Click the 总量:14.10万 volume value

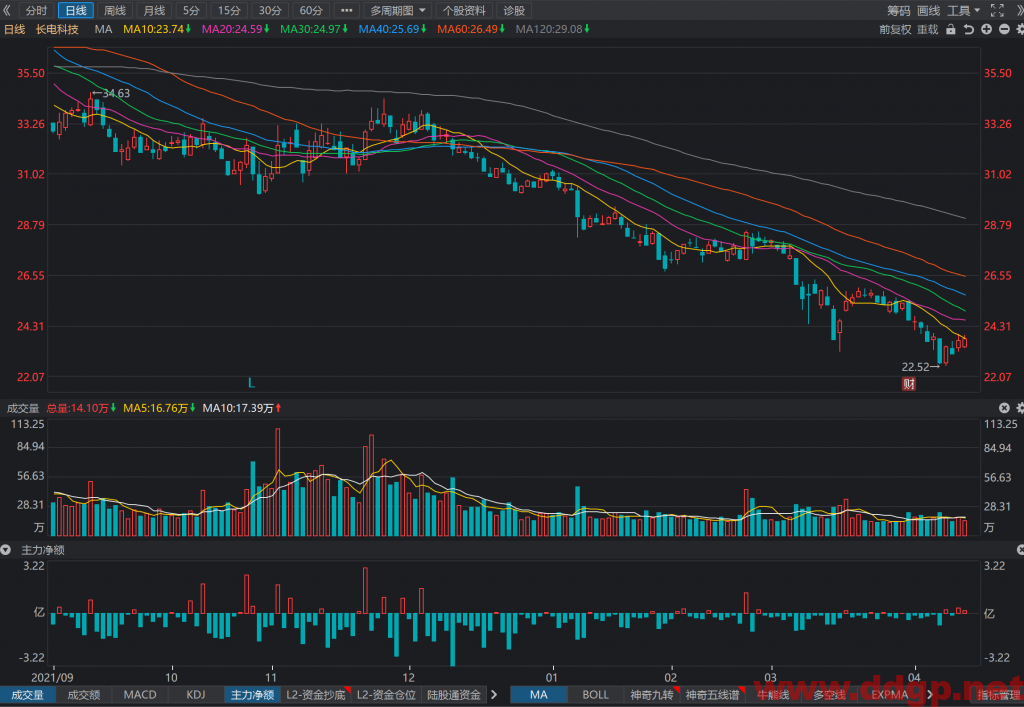click(81, 408)
